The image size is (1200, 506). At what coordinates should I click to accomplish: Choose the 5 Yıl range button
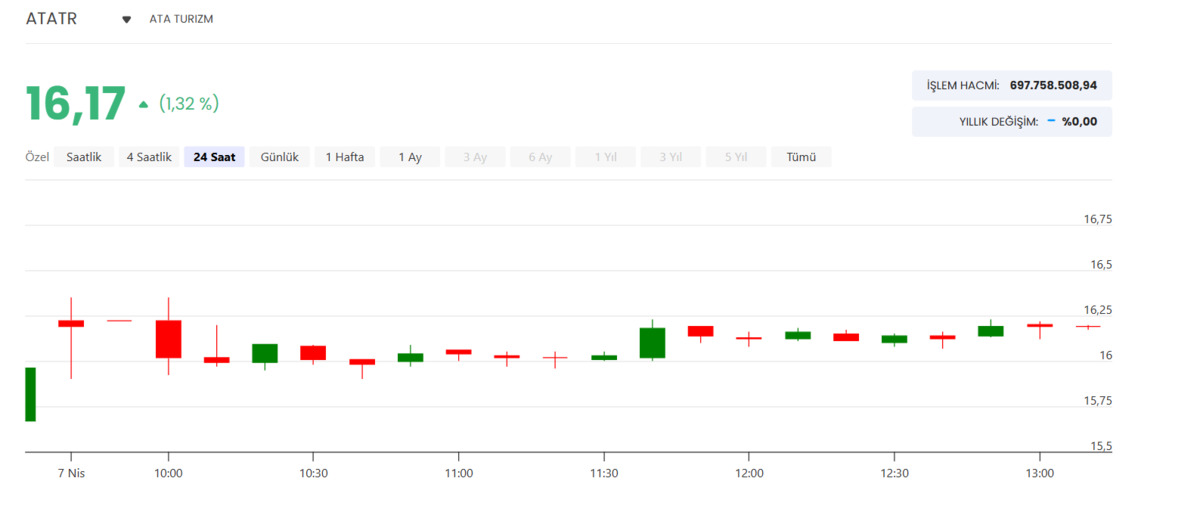[735, 157]
